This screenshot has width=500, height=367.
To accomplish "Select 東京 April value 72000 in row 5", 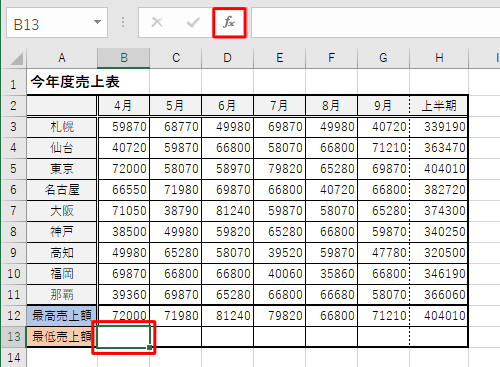I will pos(124,169).
